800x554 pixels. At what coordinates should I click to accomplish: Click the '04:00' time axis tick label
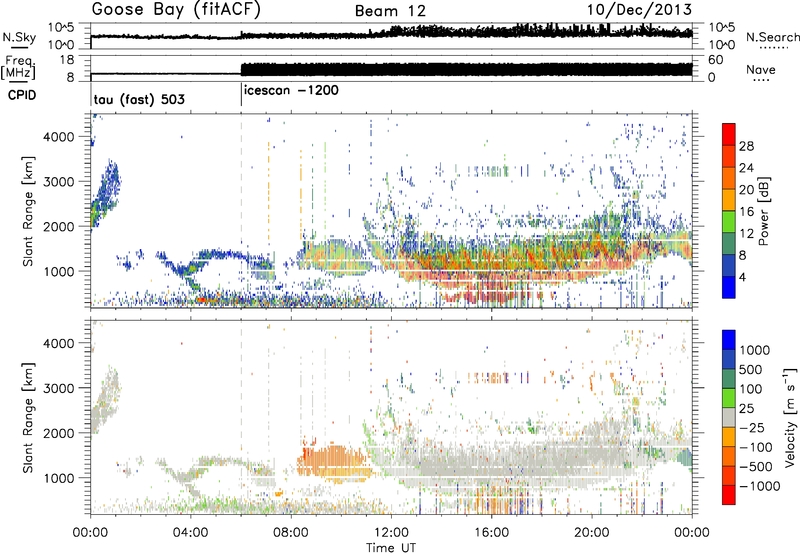click(x=190, y=533)
